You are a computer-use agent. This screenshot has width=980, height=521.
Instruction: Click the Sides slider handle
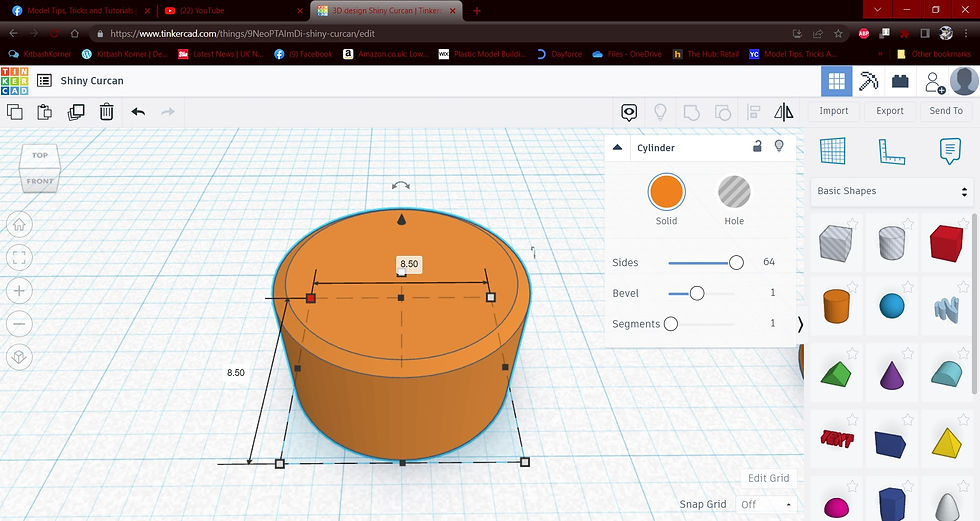click(x=736, y=263)
